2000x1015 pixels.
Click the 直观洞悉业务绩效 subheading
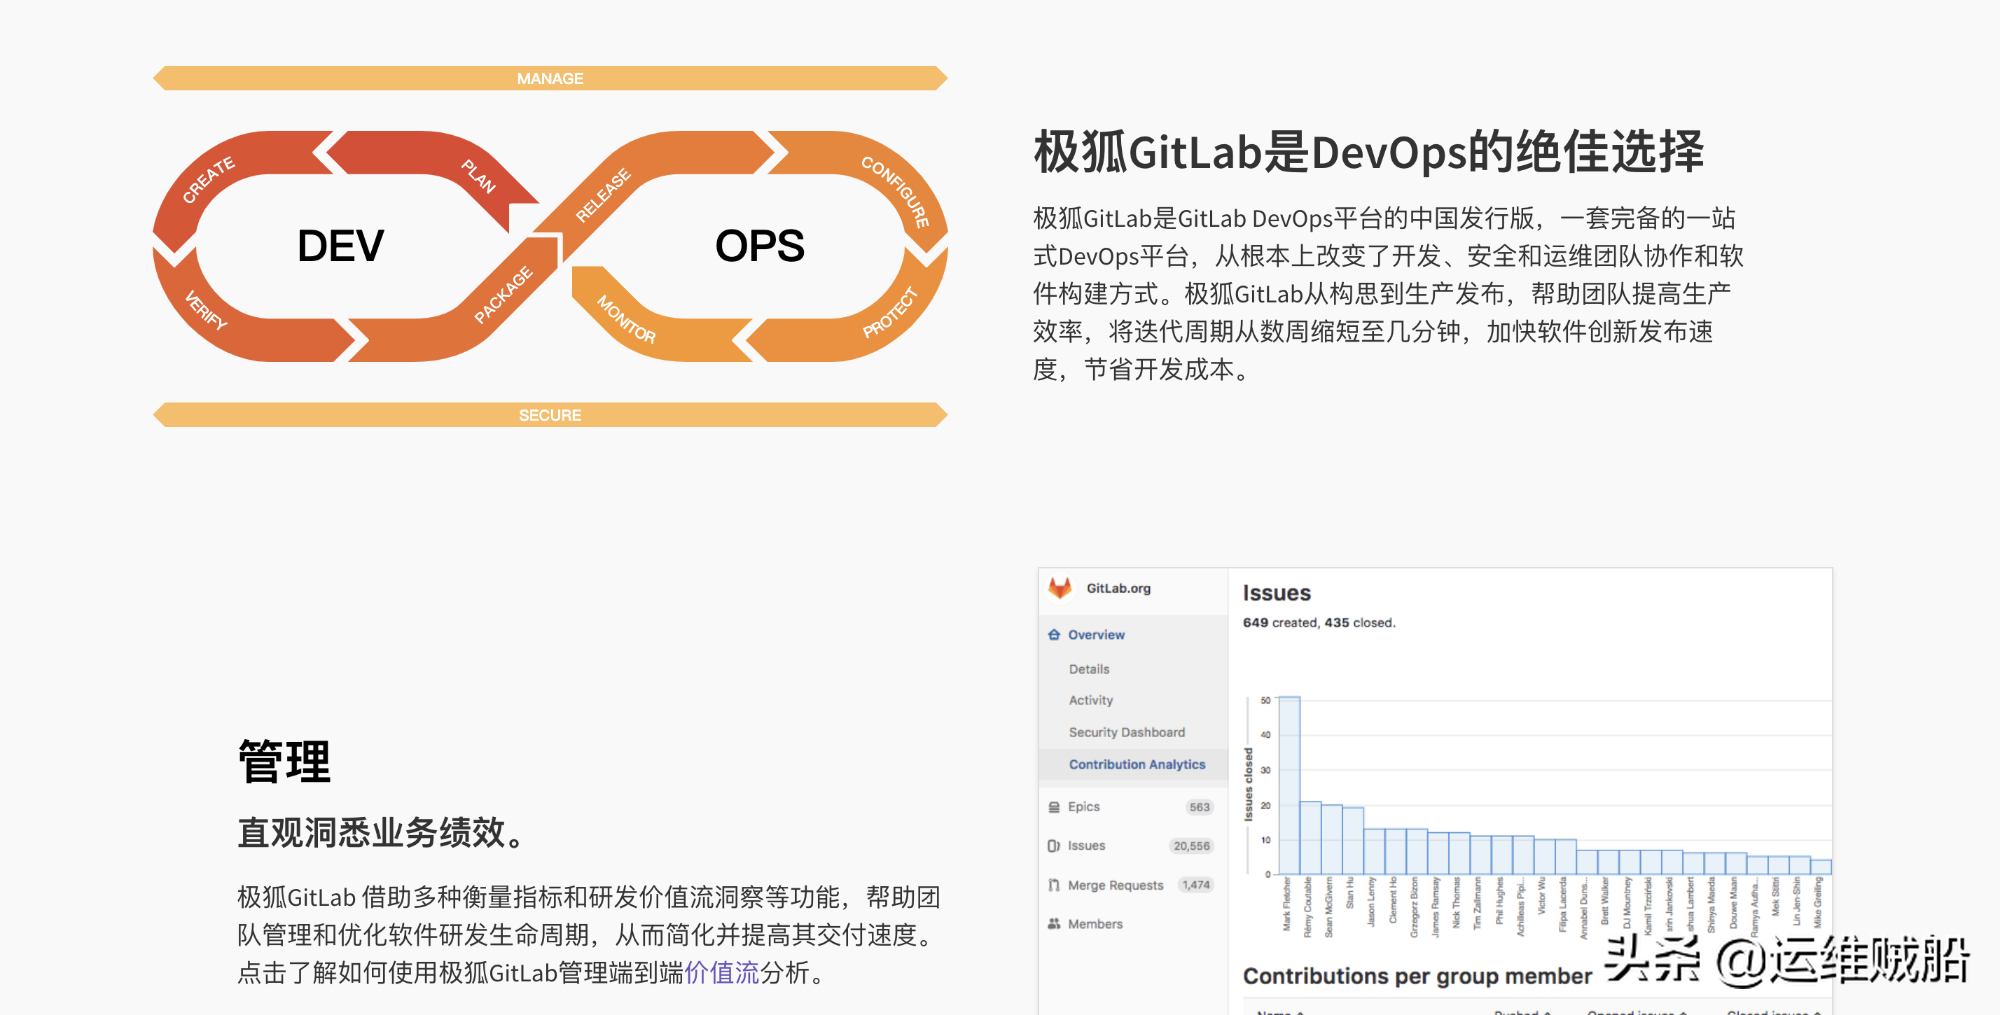point(381,833)
